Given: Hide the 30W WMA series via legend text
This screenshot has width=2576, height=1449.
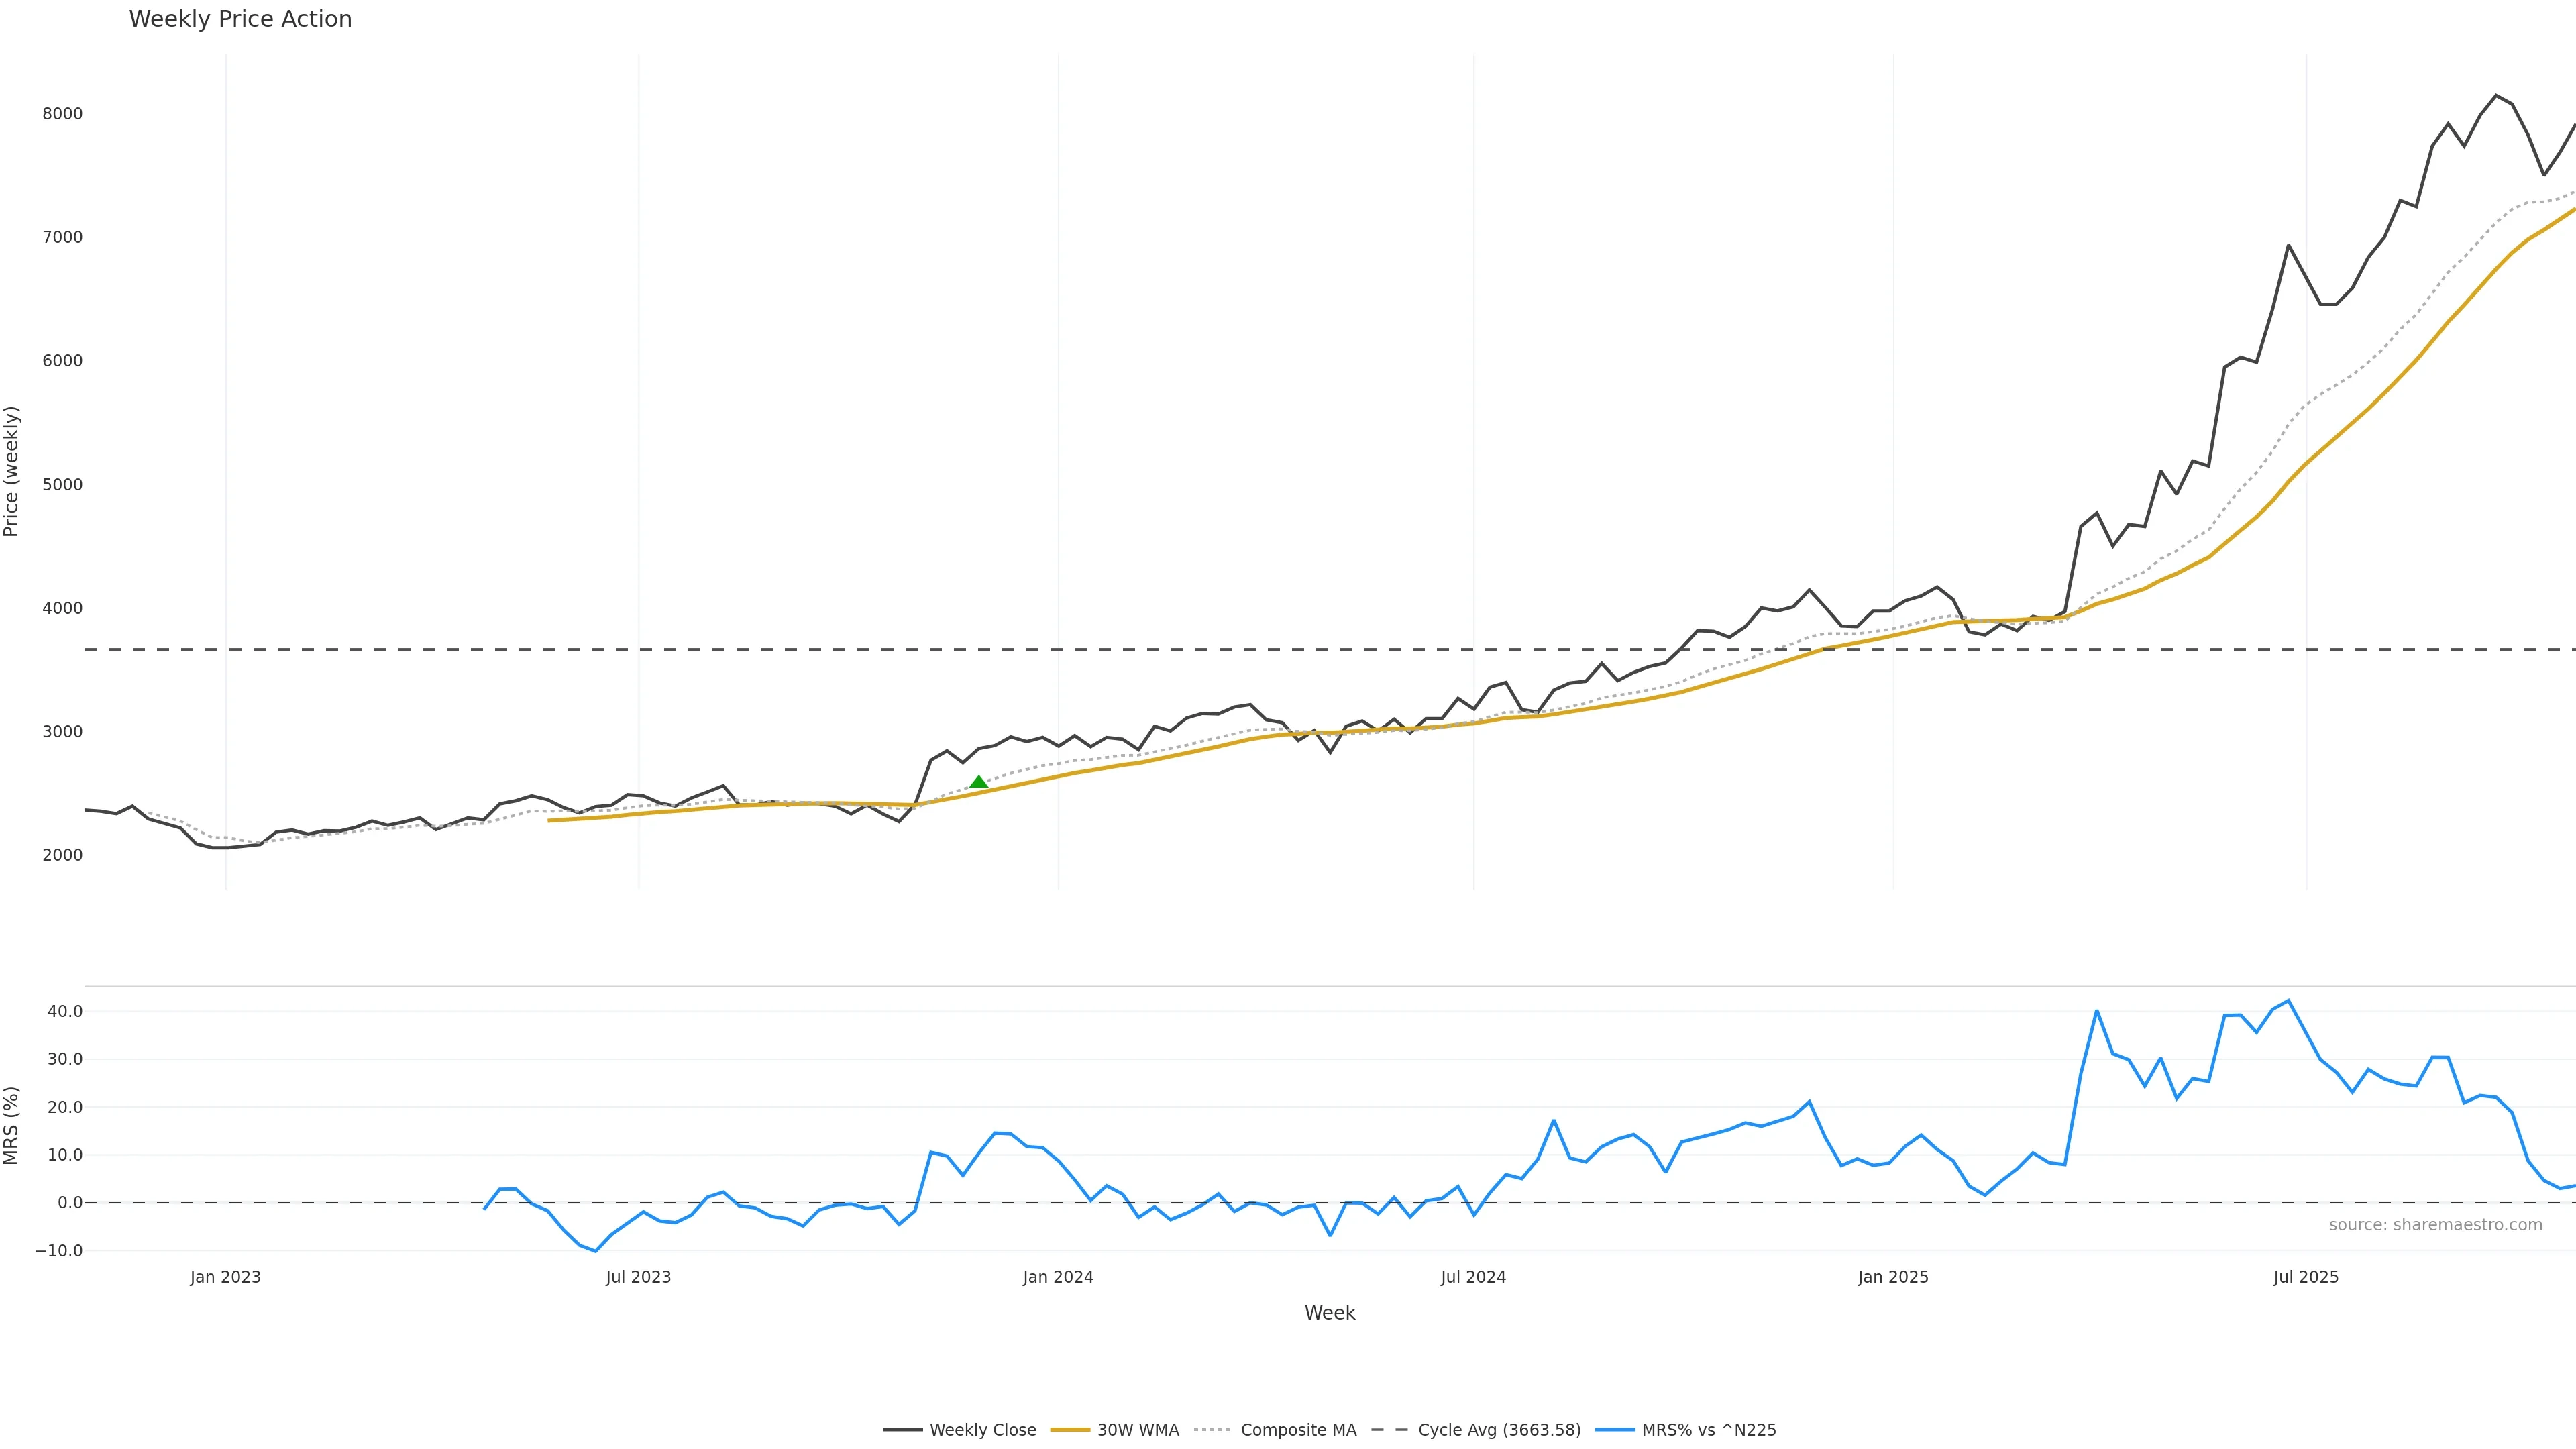Looking at the screenshot, I should coord(1138,1430).
